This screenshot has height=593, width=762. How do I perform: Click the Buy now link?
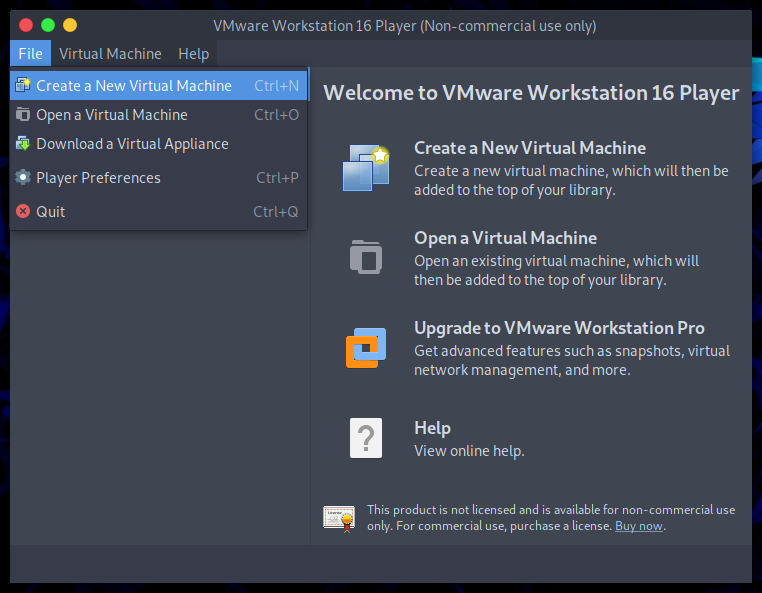tap(639, 526)
